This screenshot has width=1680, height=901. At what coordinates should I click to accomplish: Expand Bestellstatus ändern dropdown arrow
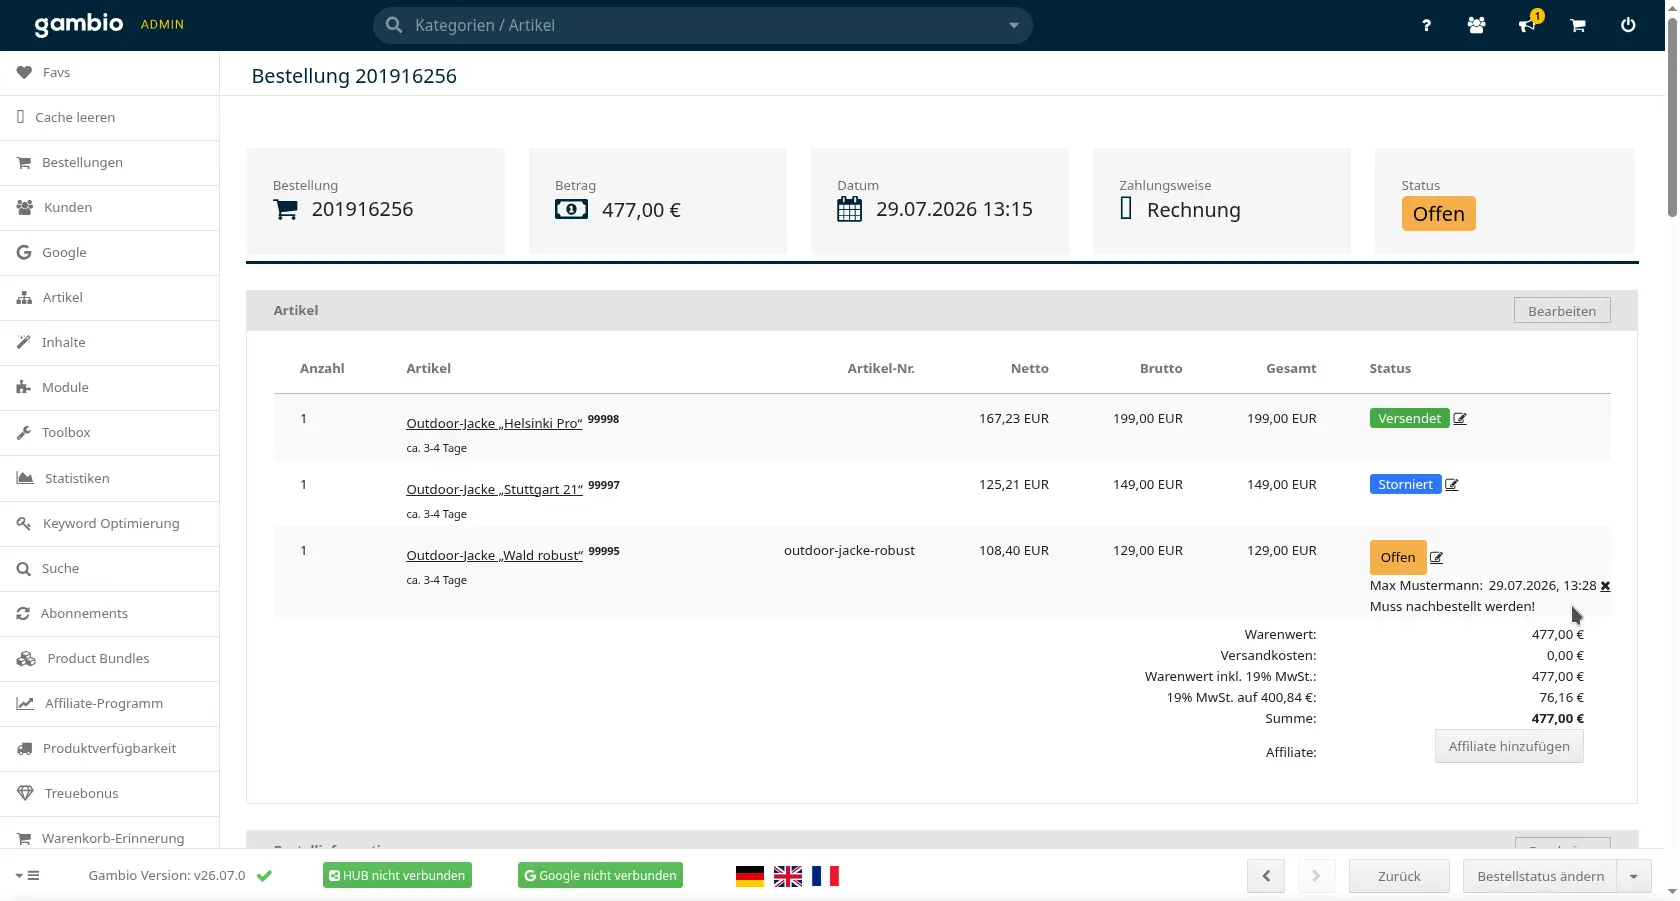(1634, 876)
